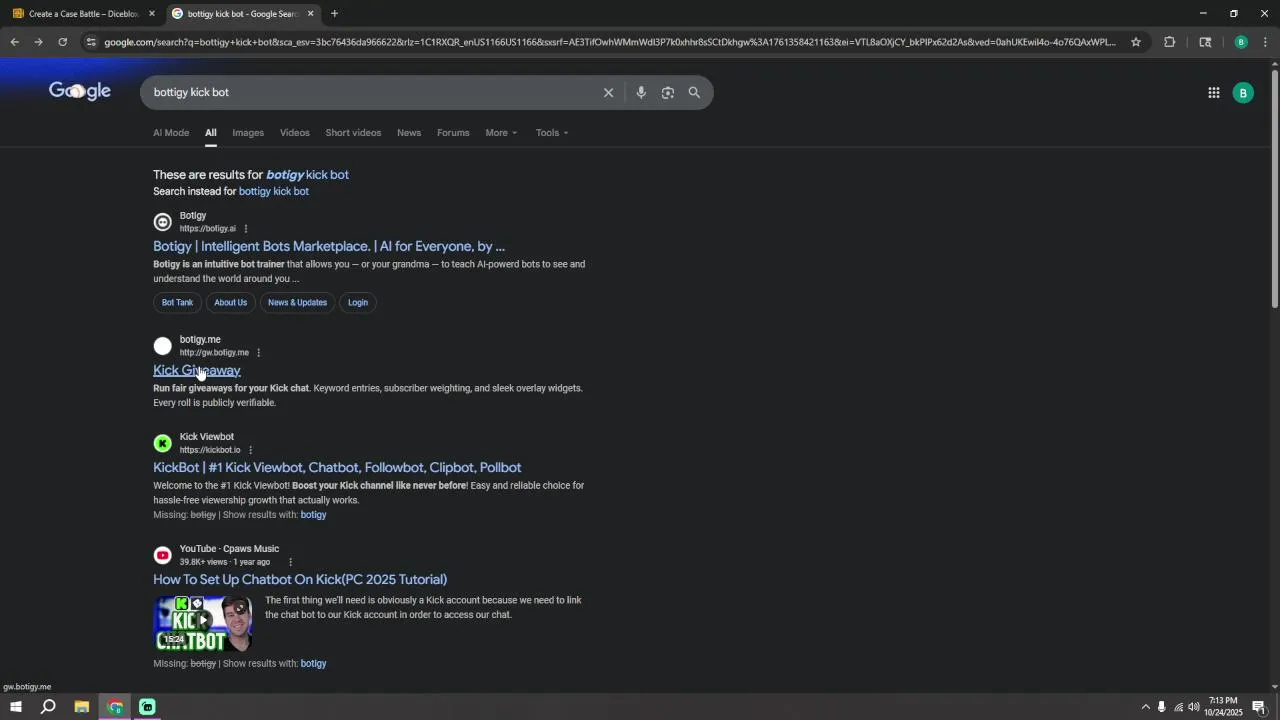Show hidden system tray icons
Viewport: 1280px width, 720px height.
1145,707
